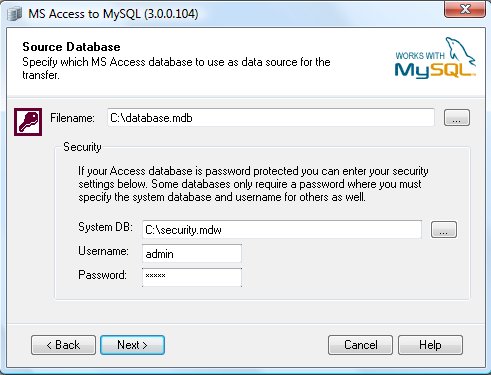Click the MS Access key icon

[28, 122]
